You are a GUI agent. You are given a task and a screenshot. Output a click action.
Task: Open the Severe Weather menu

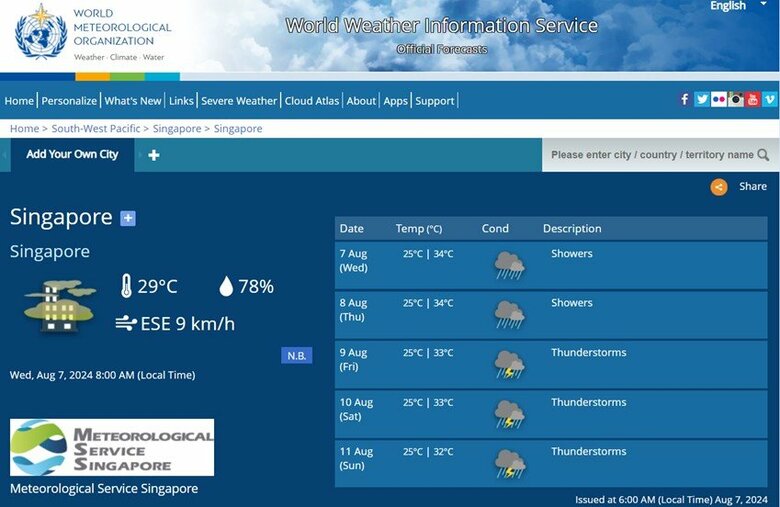click(239, 101)
